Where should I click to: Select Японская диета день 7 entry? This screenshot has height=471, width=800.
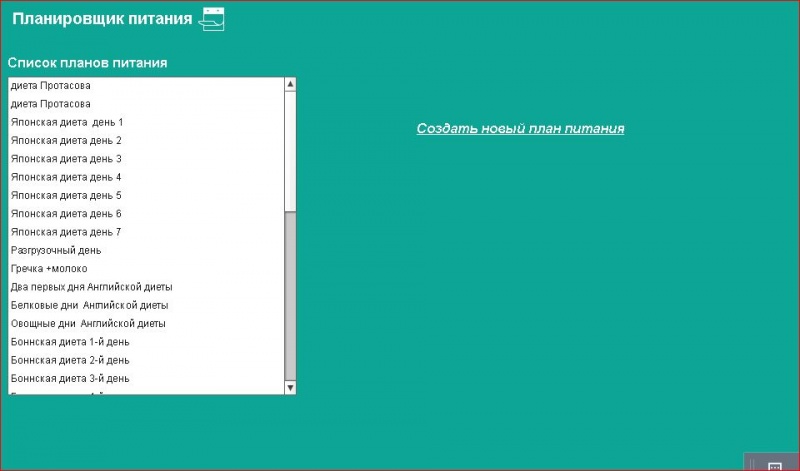(x=66, y=232)
